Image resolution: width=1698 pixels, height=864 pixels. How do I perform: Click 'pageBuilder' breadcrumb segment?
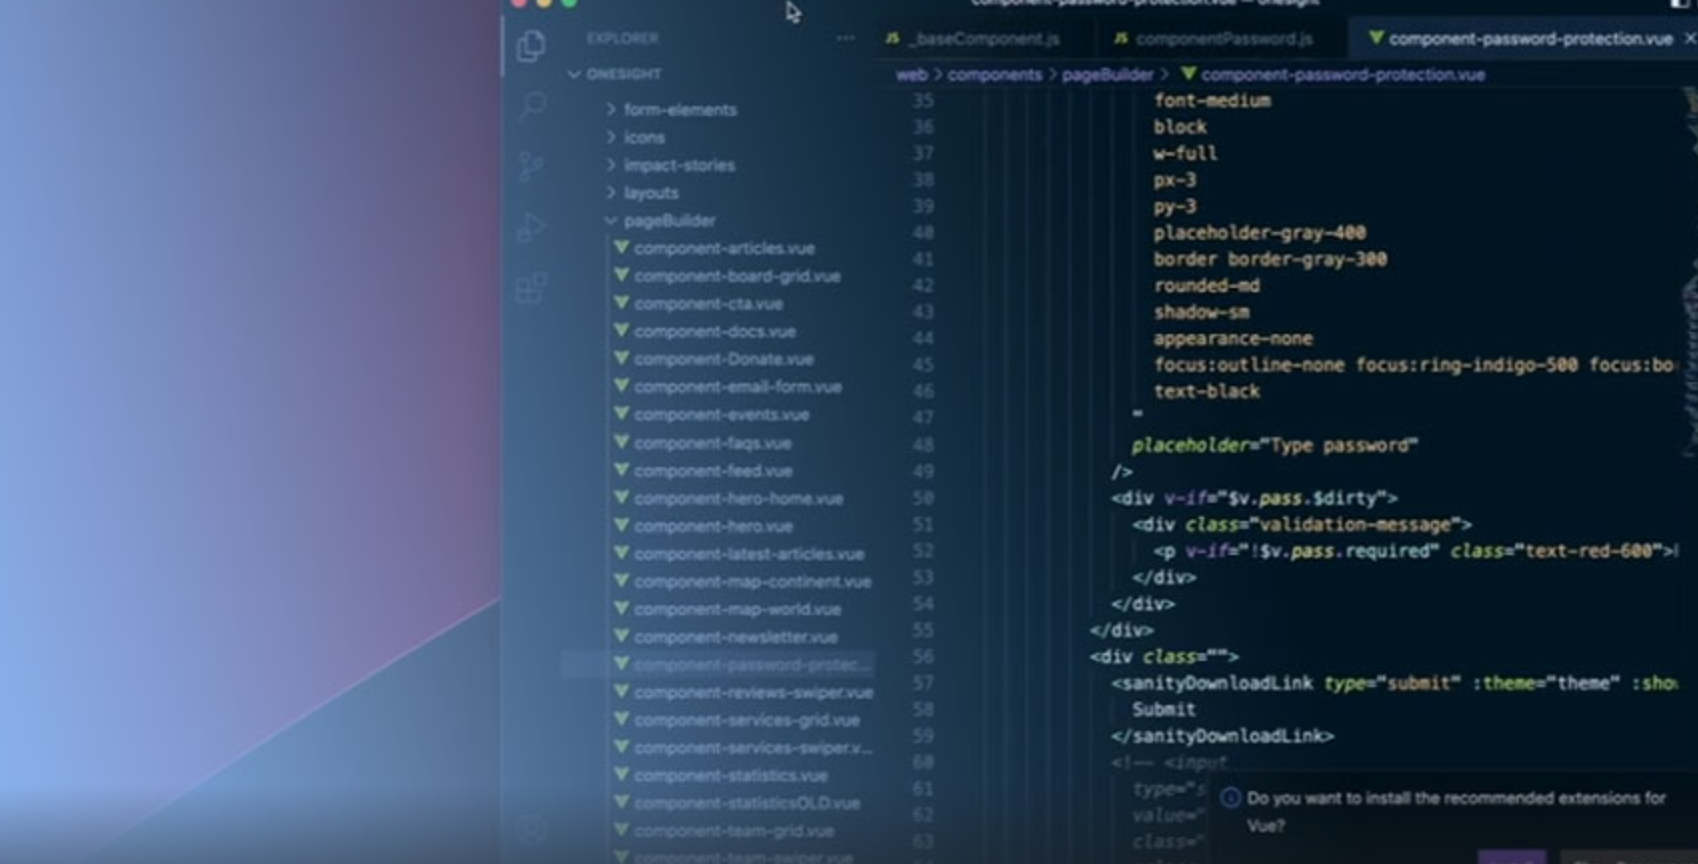click(1107, 74)
